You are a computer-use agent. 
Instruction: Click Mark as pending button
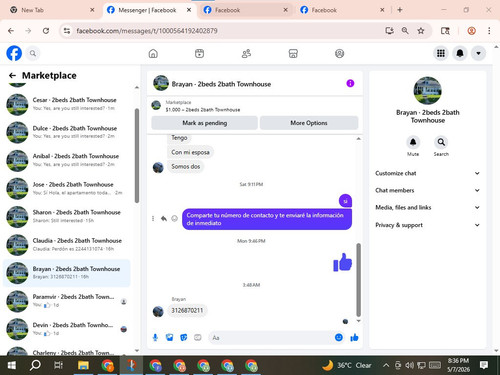[204, 123]
